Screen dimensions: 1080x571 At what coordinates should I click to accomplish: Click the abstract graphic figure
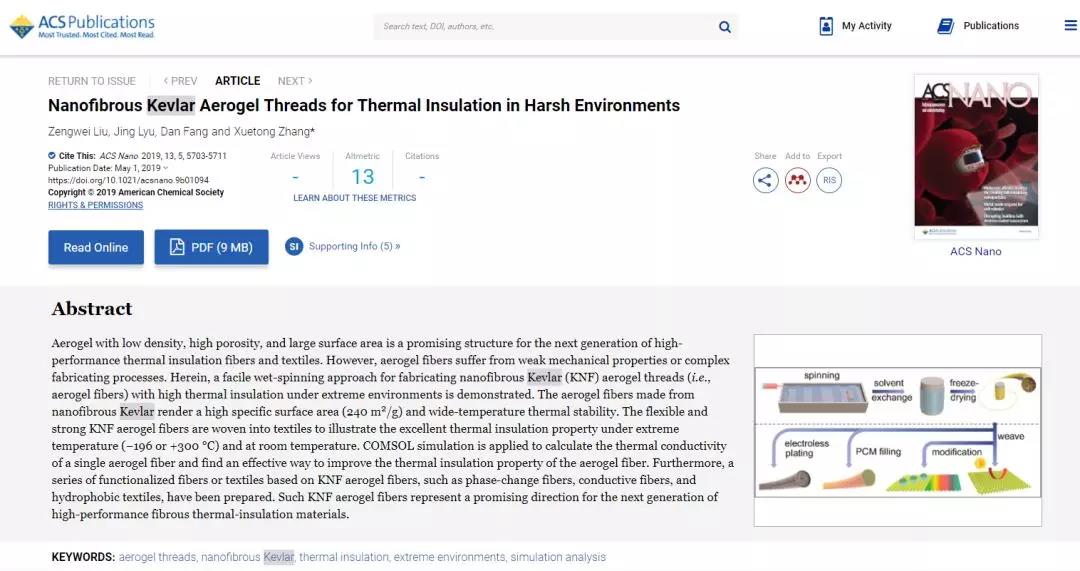point(897,430)
